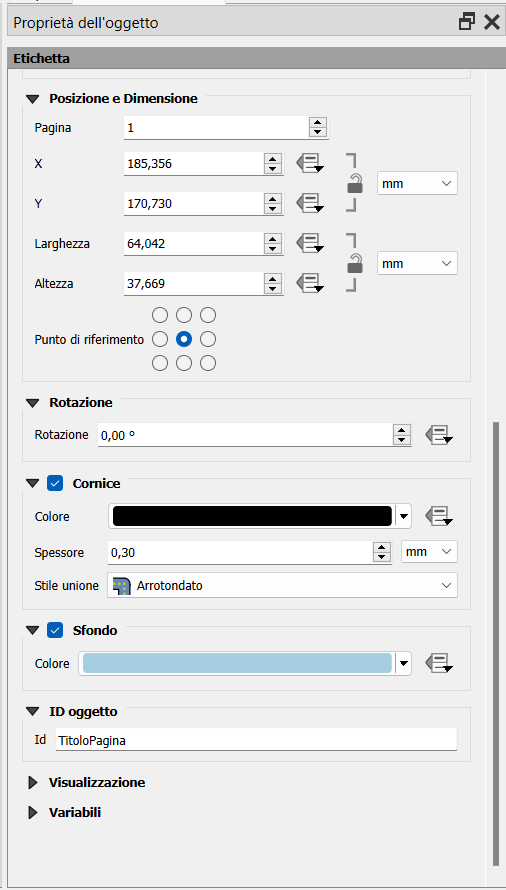Screen dimensions: 506x890
Task: Decrease the Pagina spinner value
Action: point(318,132)
